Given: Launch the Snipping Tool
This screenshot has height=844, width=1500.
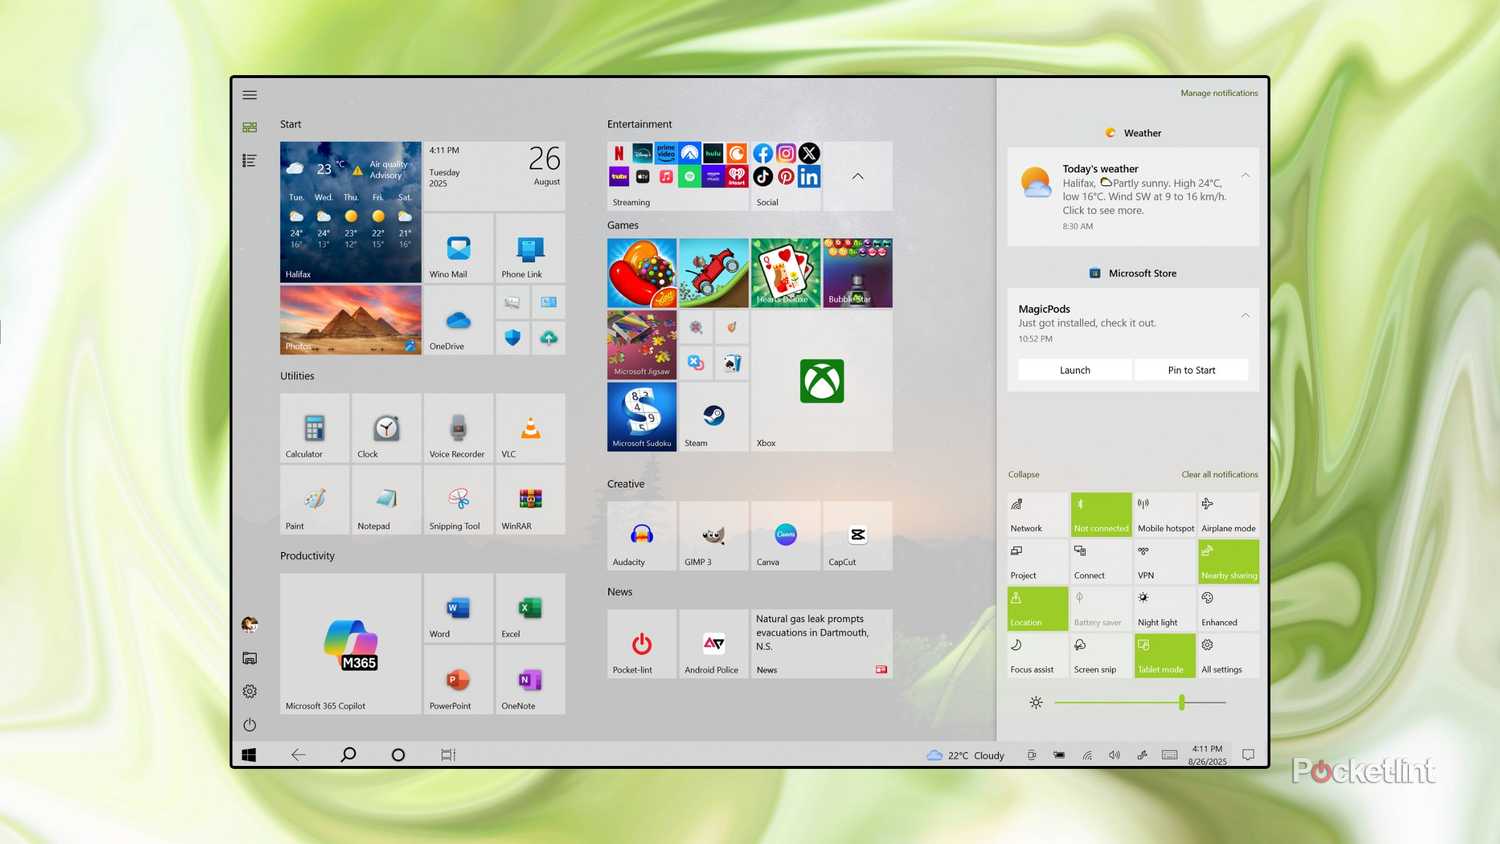Looking at the screenshot, I should coord(457,500).
